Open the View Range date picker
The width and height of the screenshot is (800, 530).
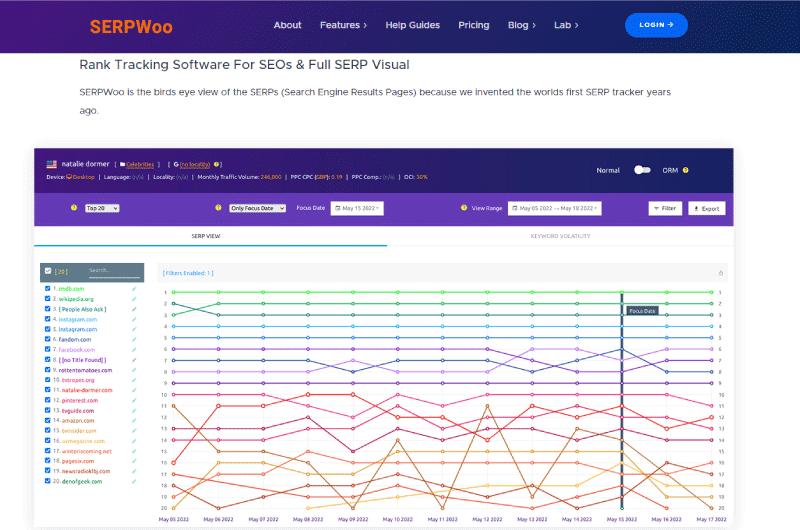point(555,208)
